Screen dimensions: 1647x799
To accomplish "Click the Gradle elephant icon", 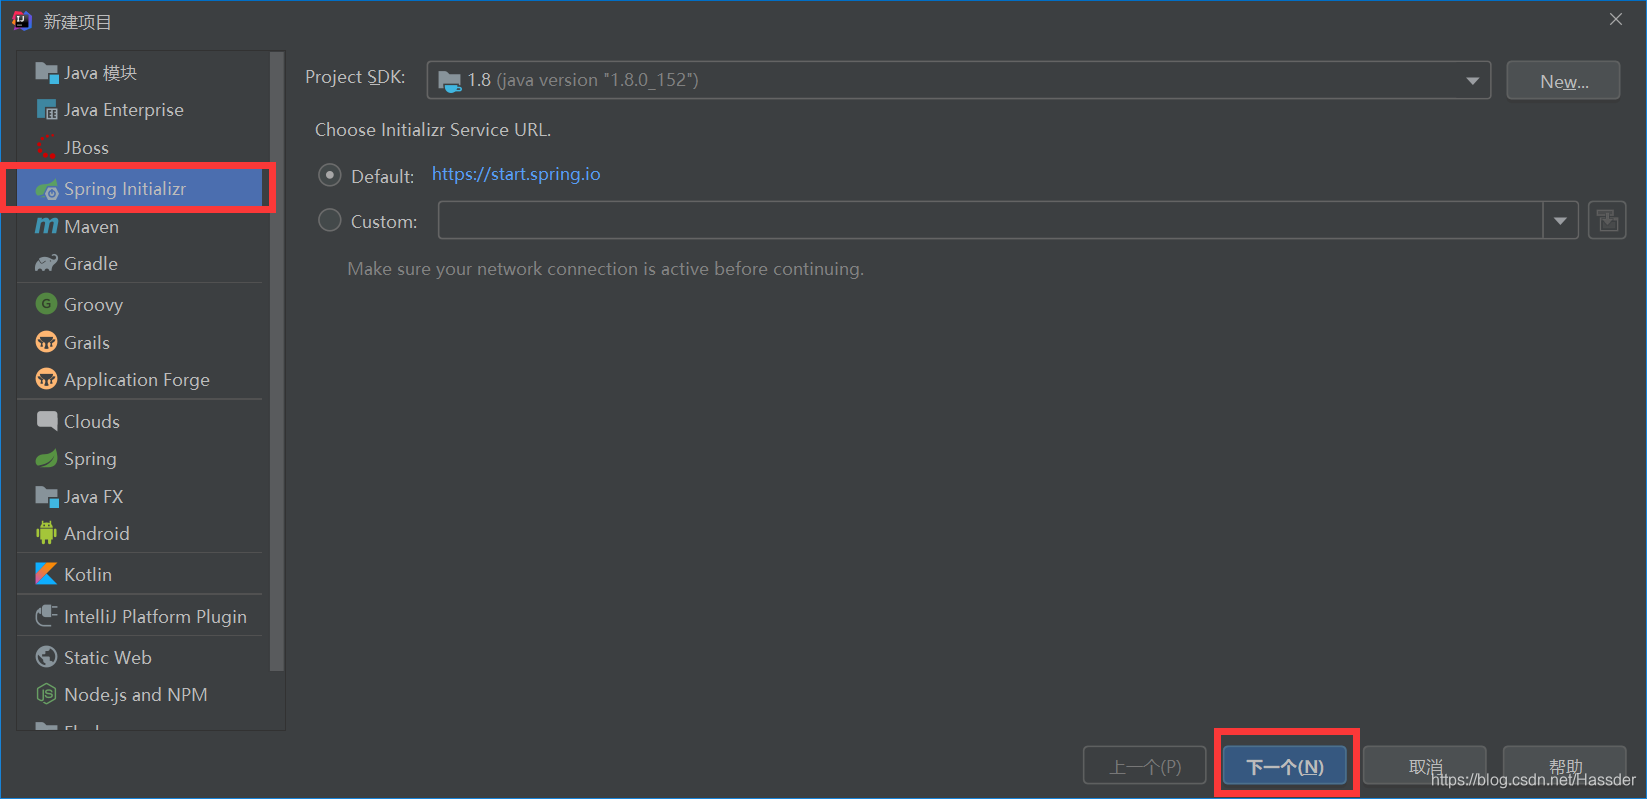I will point(46,263).
